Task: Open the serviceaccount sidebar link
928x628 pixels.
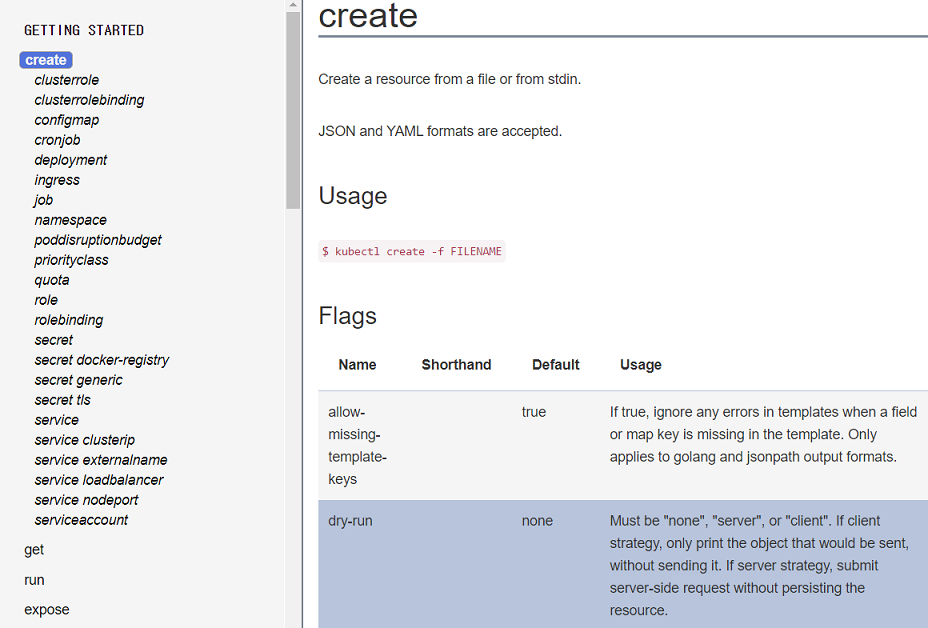Action: click(x=81, y=520)
